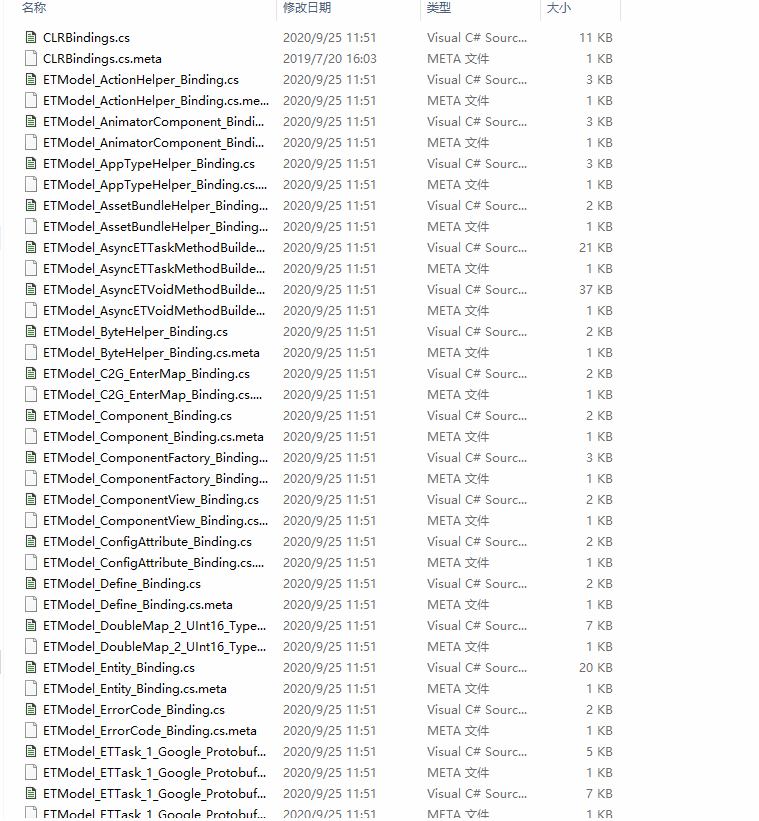759x821 pixels.
Task: Click the icon of ETModel_Define_Binding.cs.meta
Action: coord(30,605)
